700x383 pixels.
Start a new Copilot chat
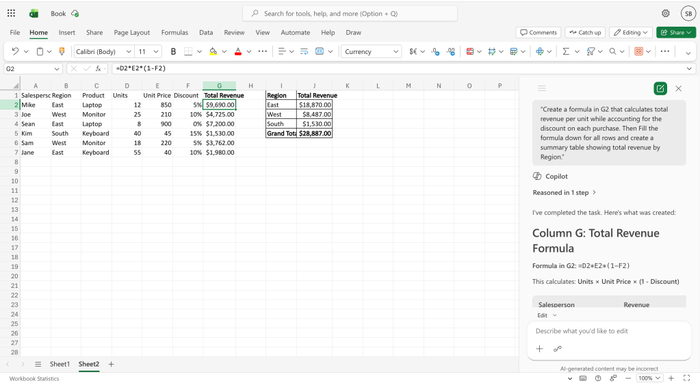tap(660, 88)
